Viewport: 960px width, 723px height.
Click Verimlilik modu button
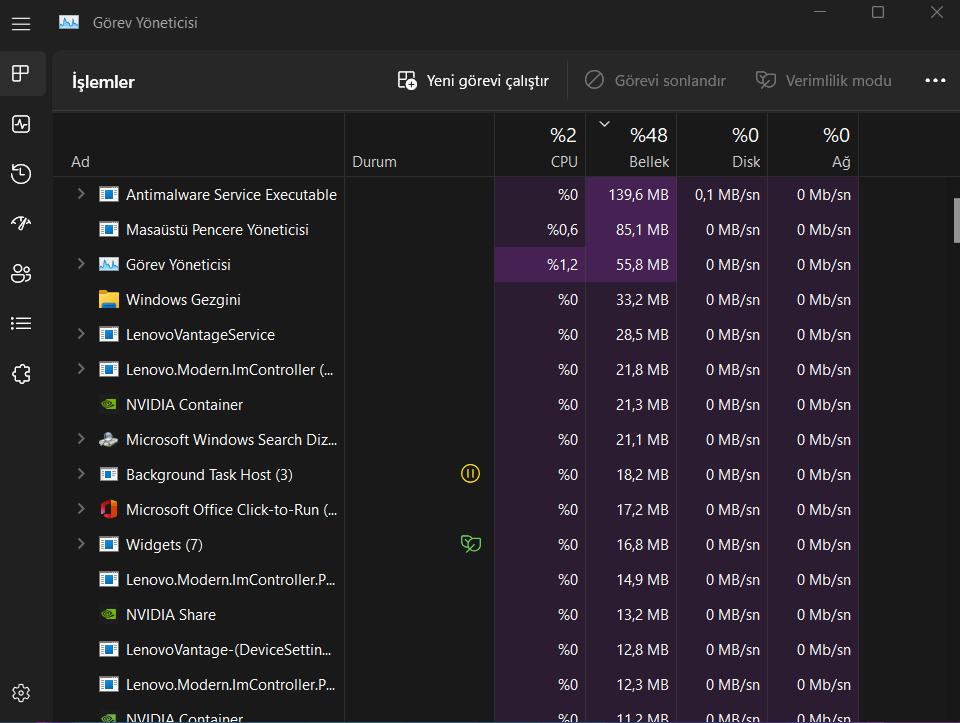point(823,81)
